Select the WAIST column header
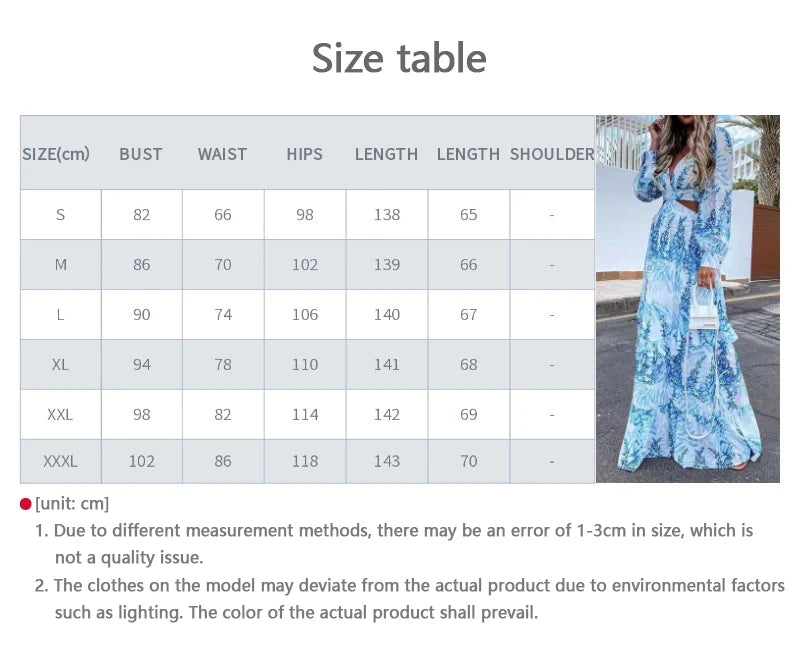This screenshot has width=800, height=647. click(x=222, y=154)
